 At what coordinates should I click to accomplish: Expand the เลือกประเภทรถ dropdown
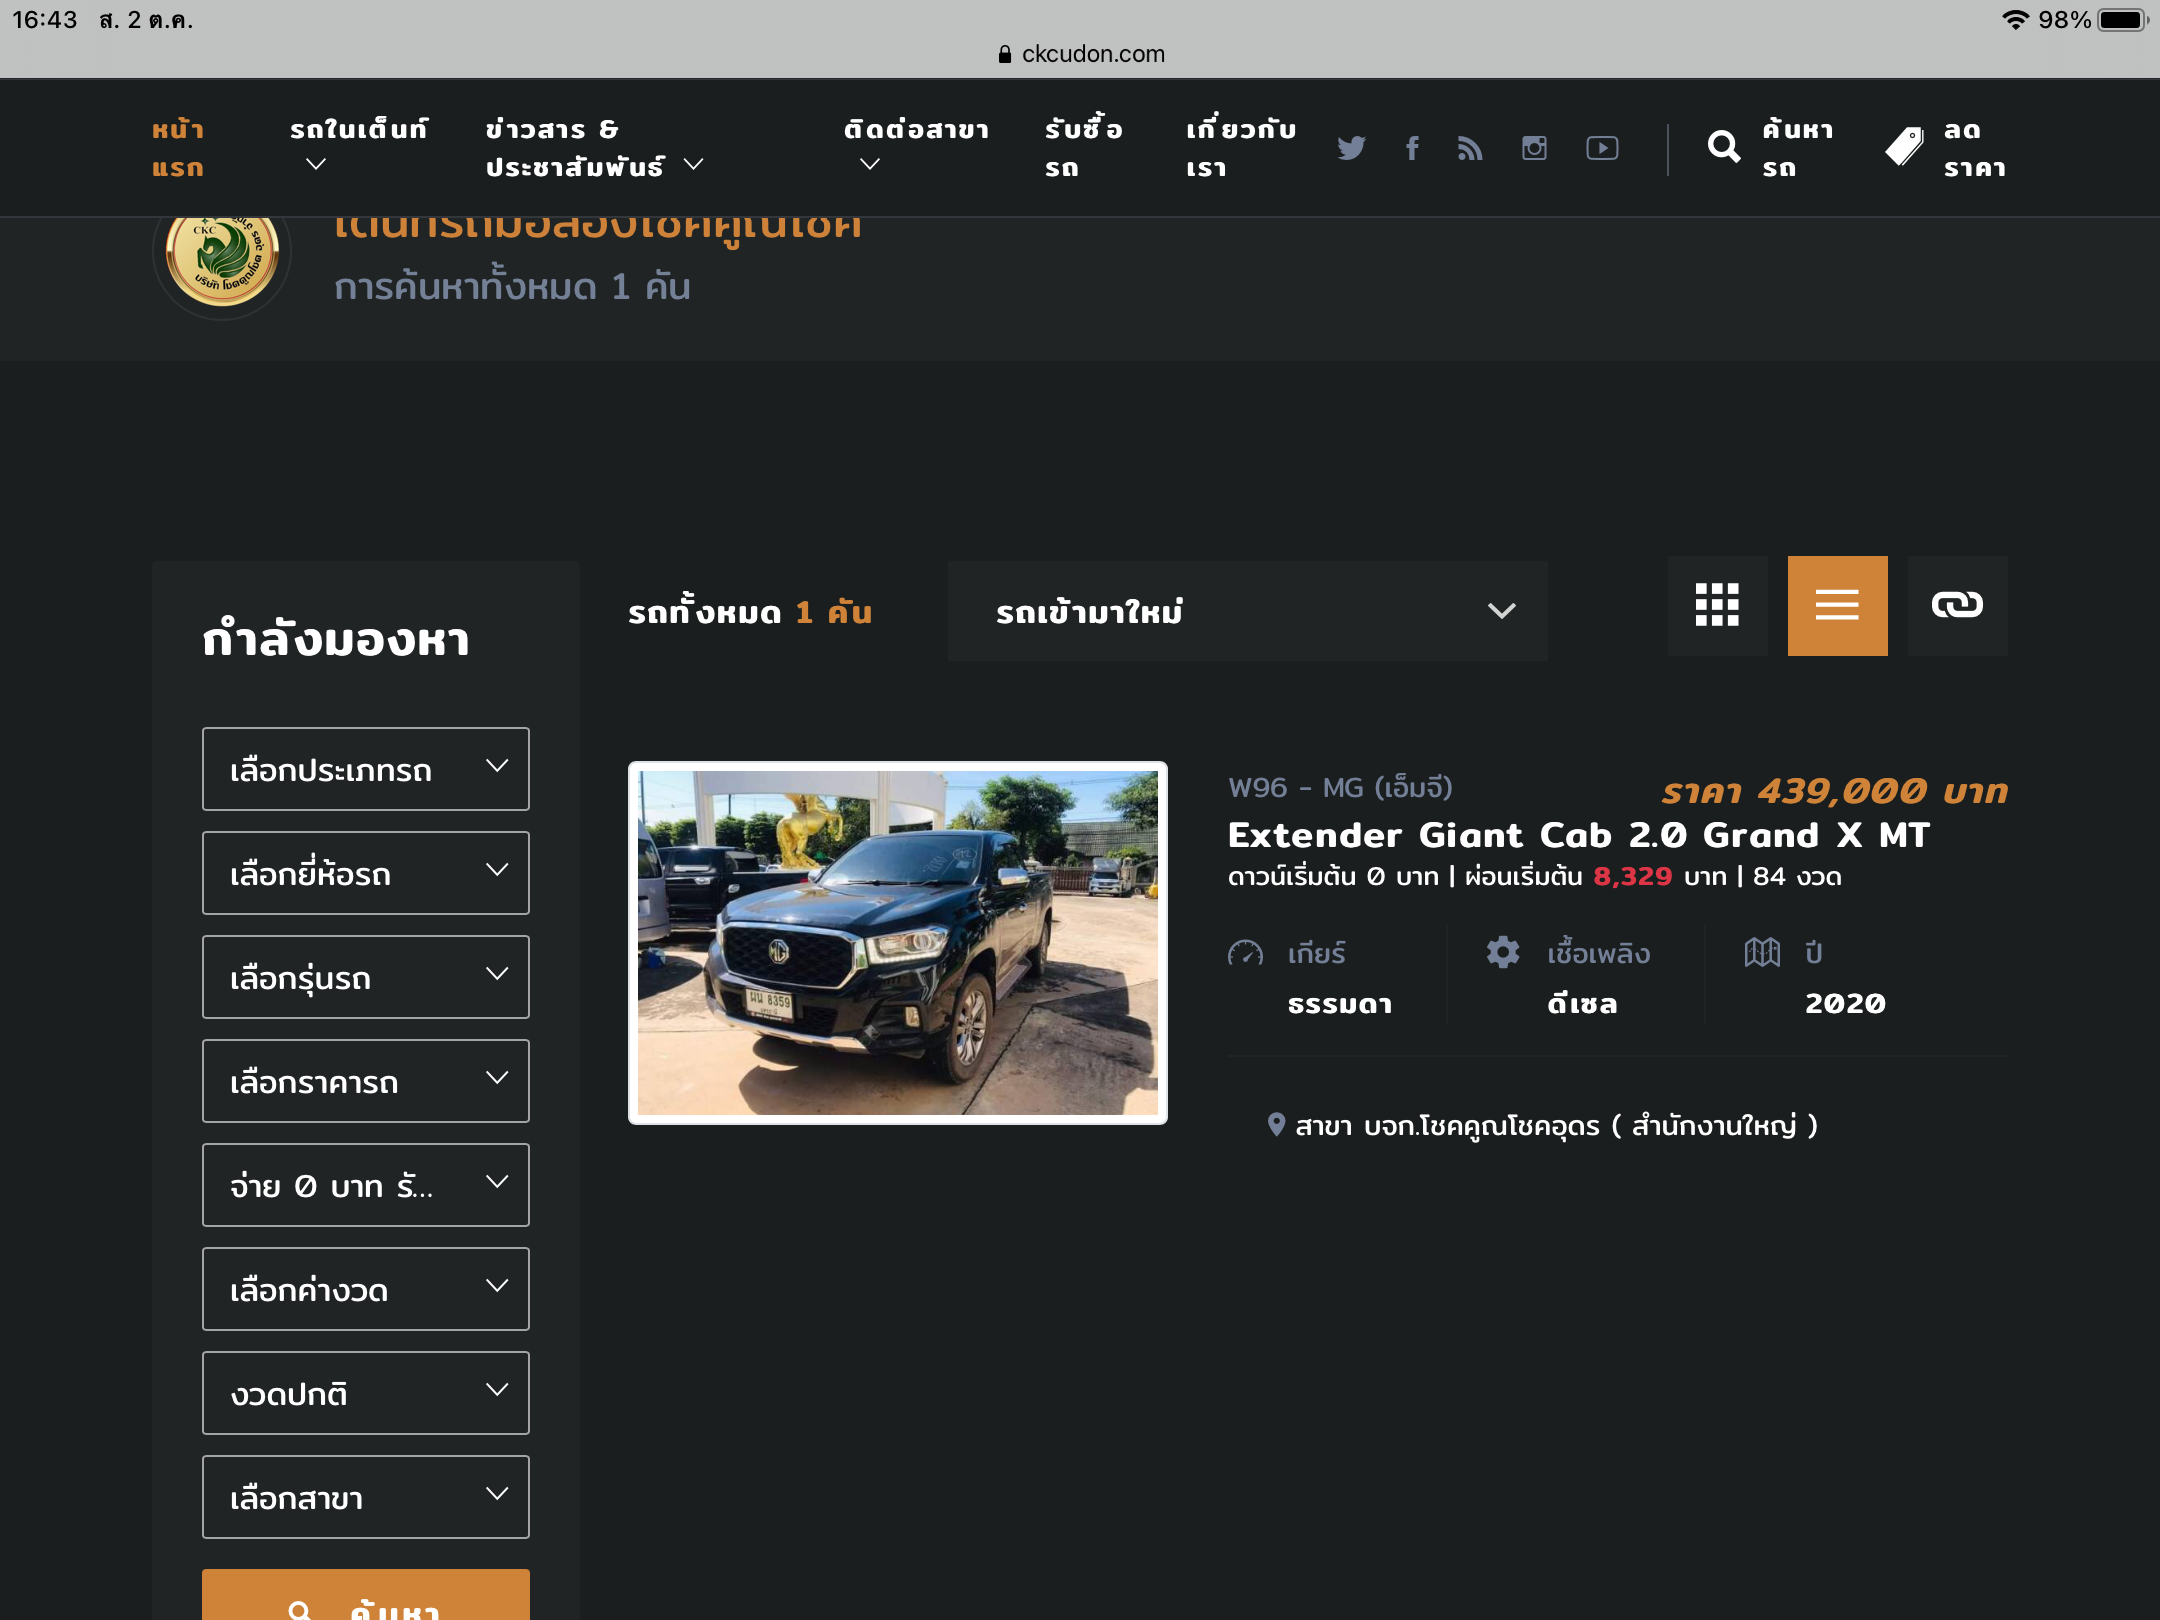(366, 769)
